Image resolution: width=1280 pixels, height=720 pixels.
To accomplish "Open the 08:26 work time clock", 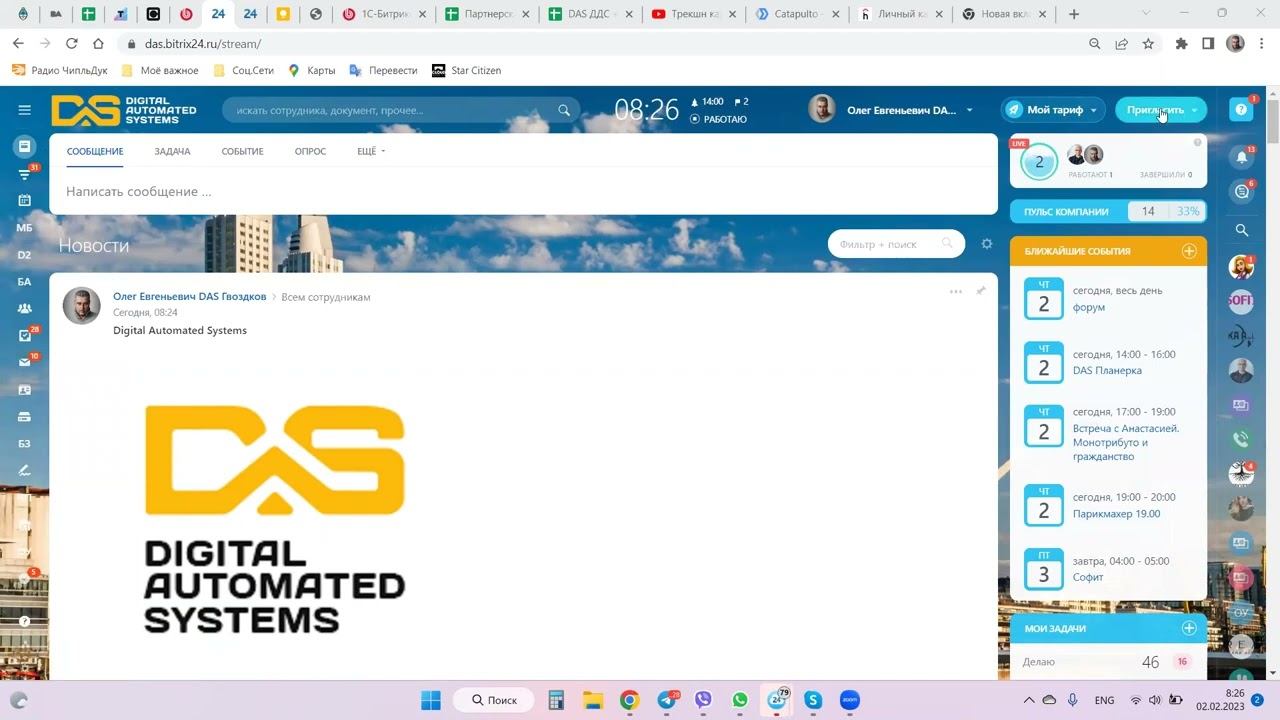I will point(646,110).
